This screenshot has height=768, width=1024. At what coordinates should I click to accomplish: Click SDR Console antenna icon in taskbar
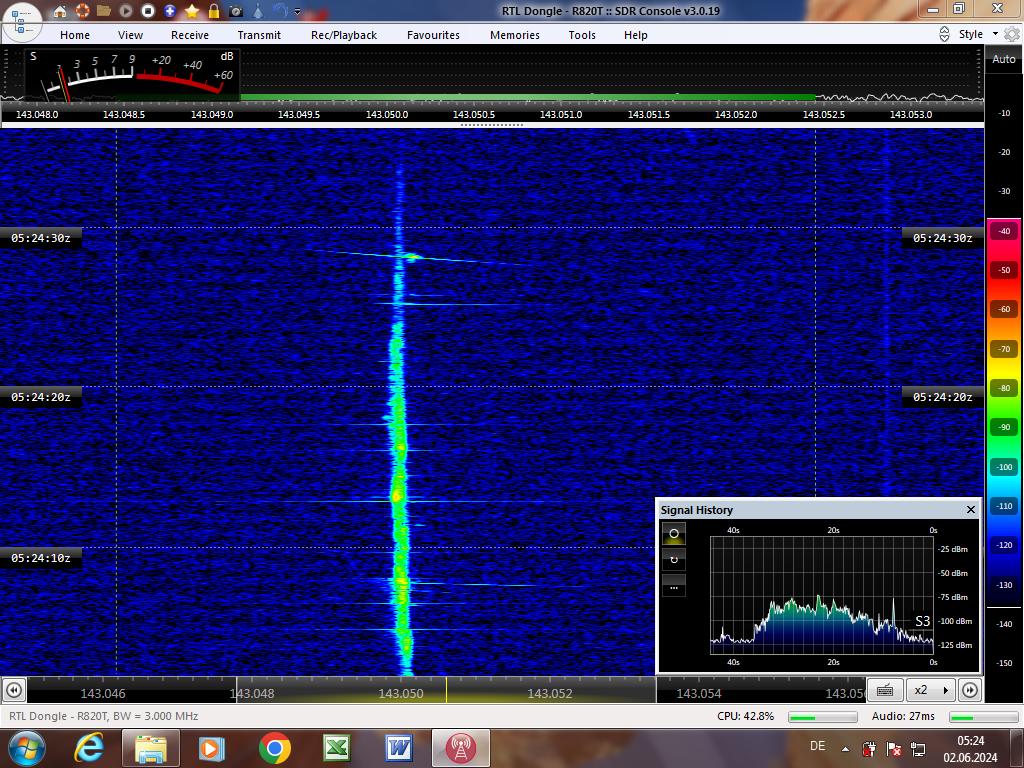[460, 748]
